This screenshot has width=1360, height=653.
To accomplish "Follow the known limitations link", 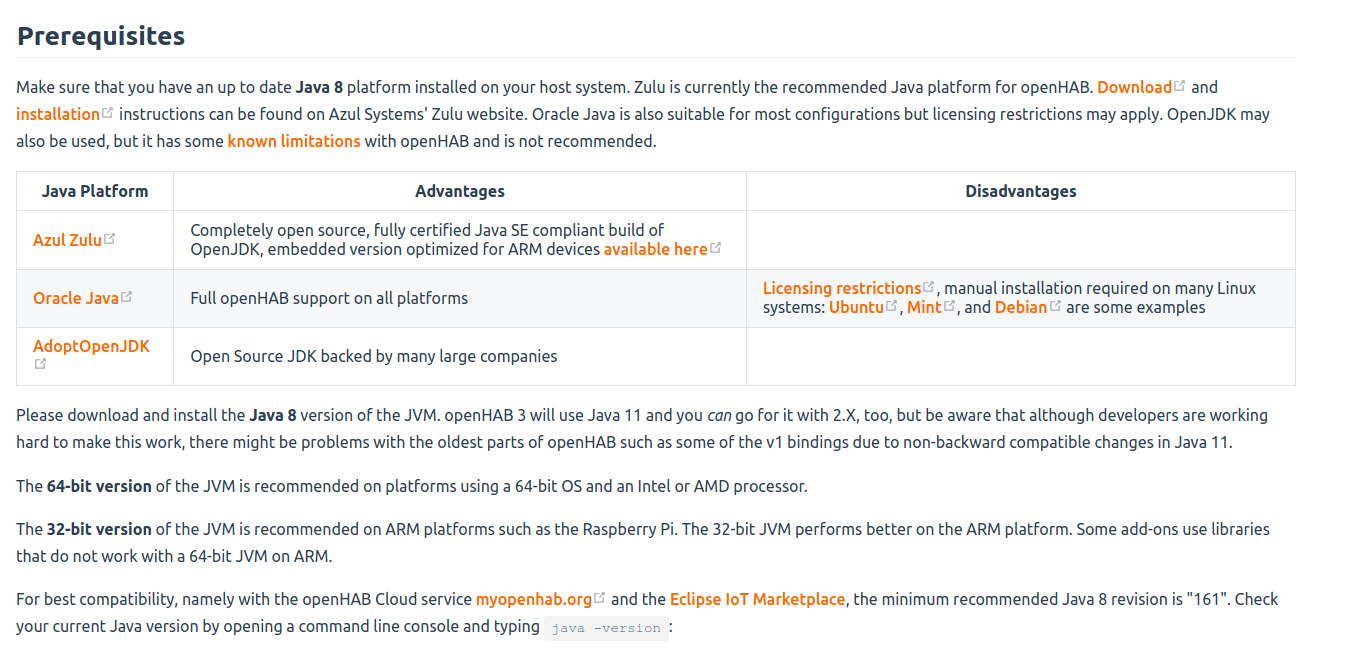I will 294,141.
